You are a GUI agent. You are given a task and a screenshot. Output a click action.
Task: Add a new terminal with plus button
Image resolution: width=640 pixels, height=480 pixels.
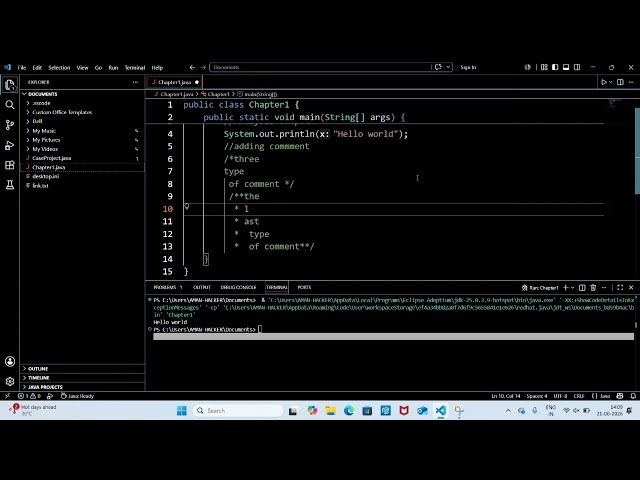tap(566, 287)
